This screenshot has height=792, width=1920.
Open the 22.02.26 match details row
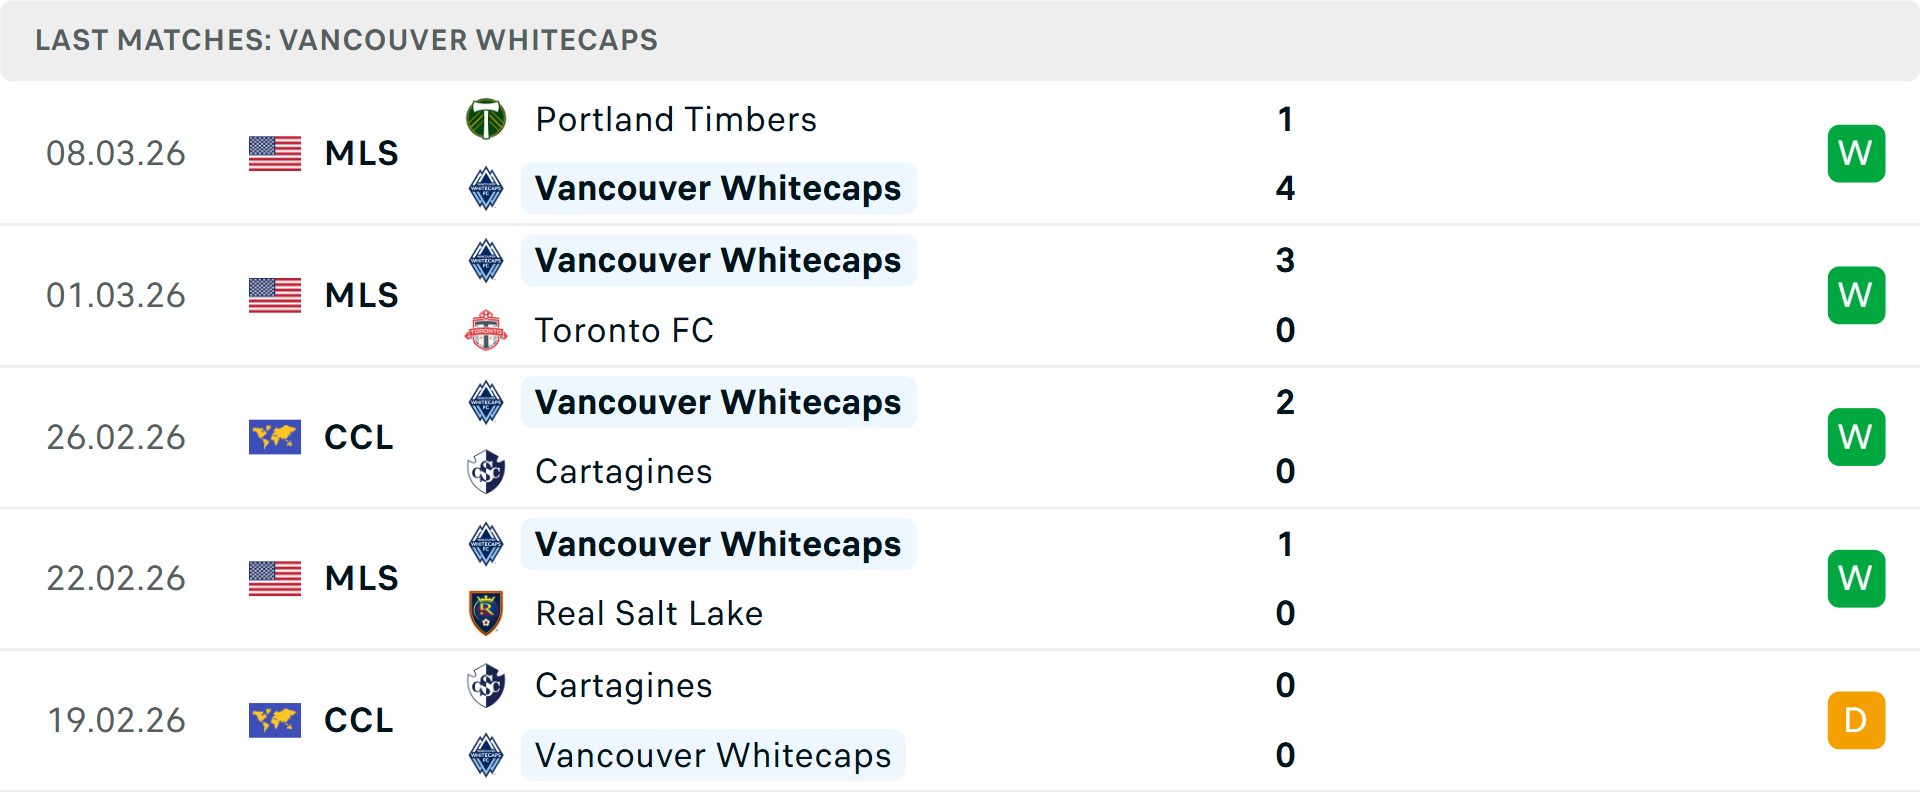(960, 578)
